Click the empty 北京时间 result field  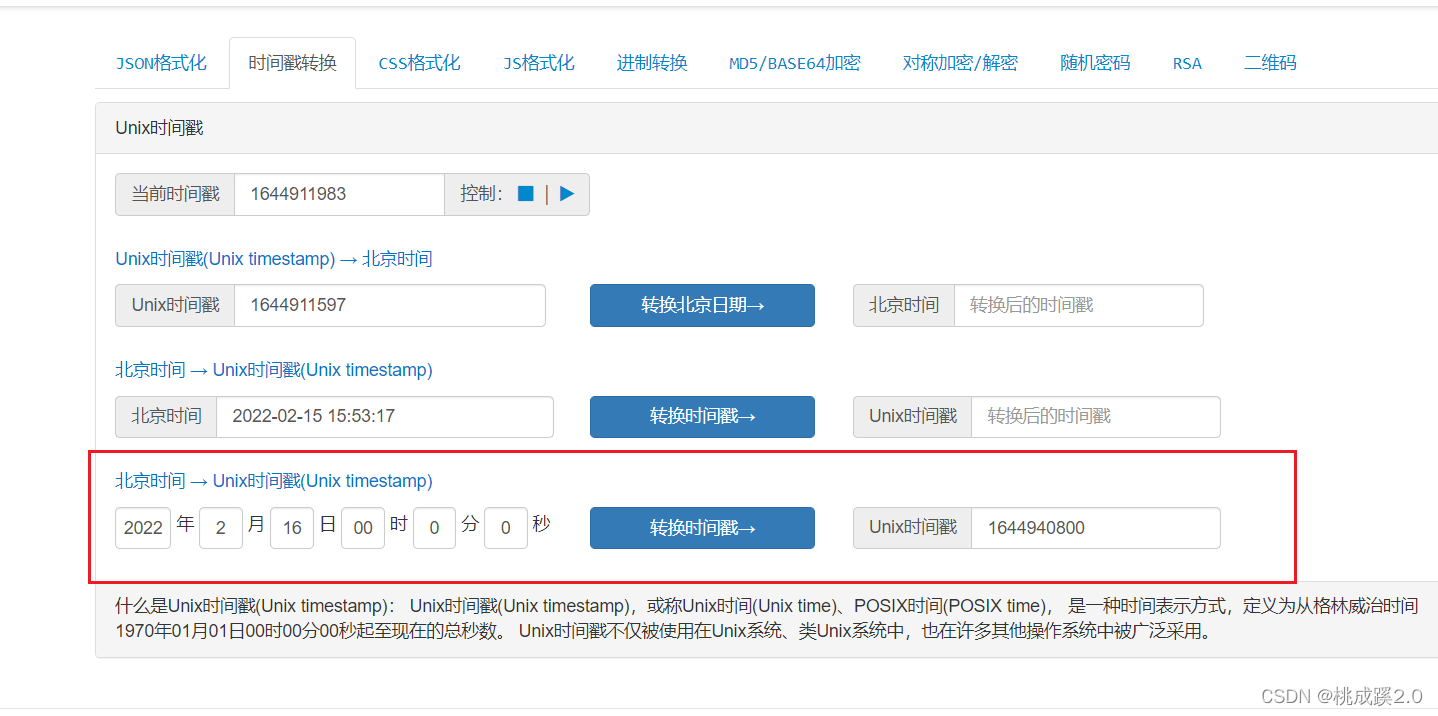(1079, 305)
